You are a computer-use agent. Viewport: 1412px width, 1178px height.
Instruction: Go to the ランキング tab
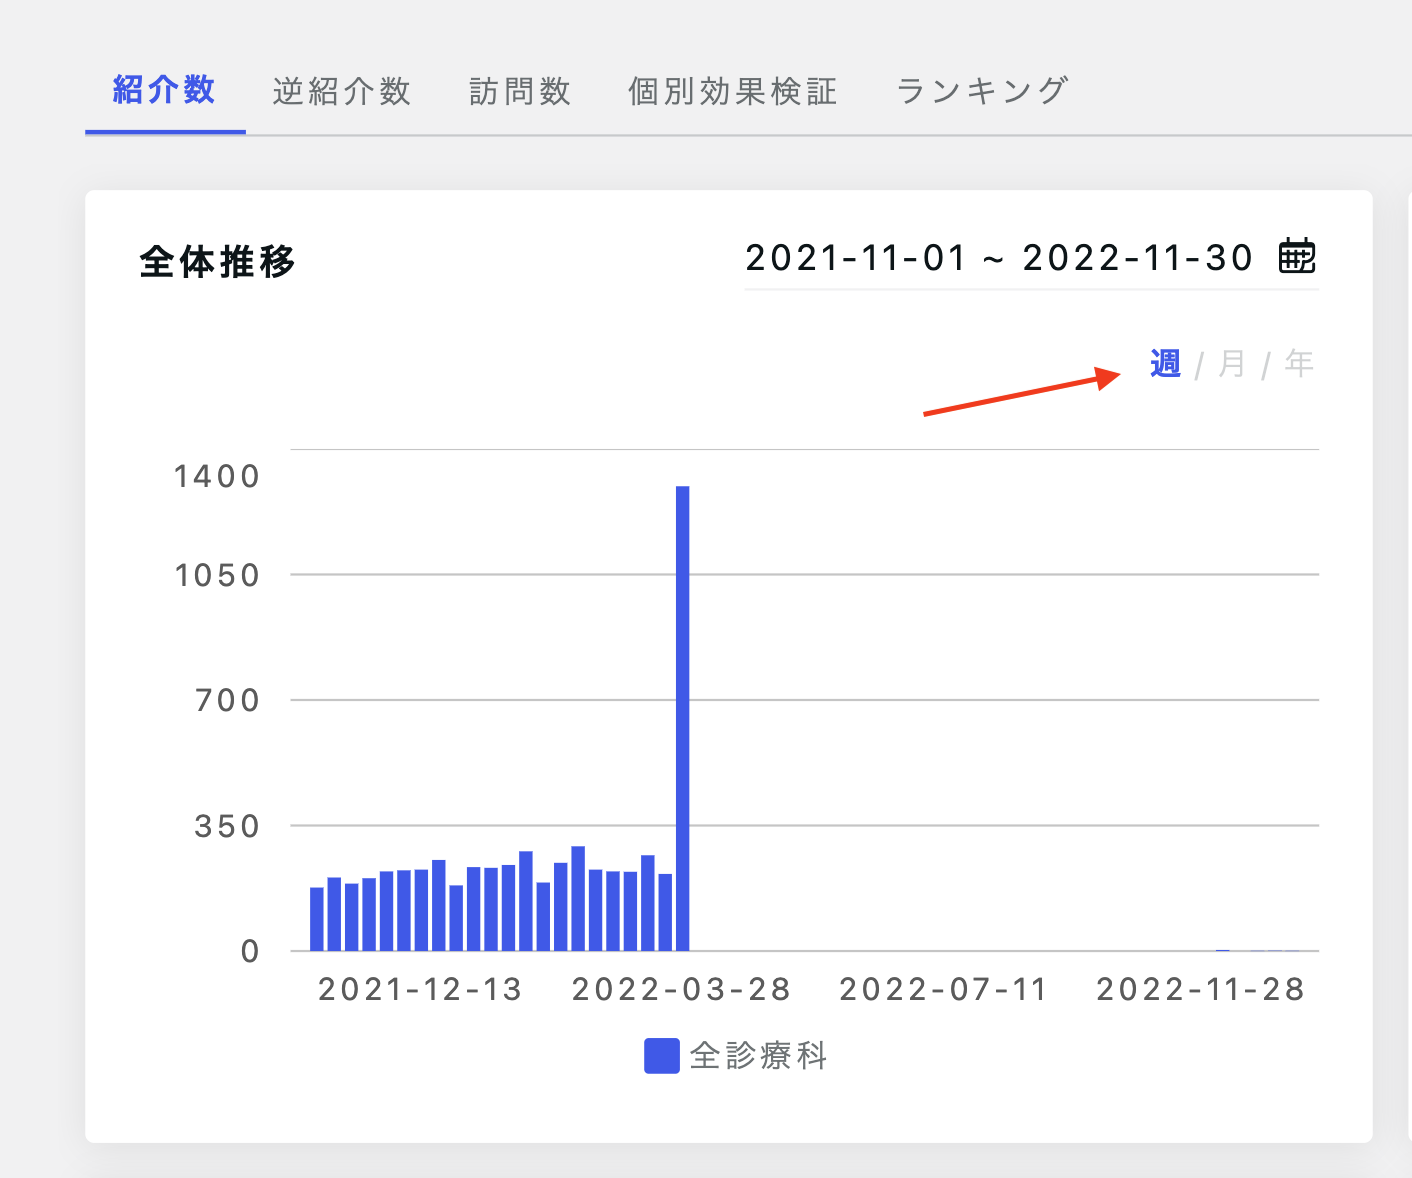click(982, 91)
